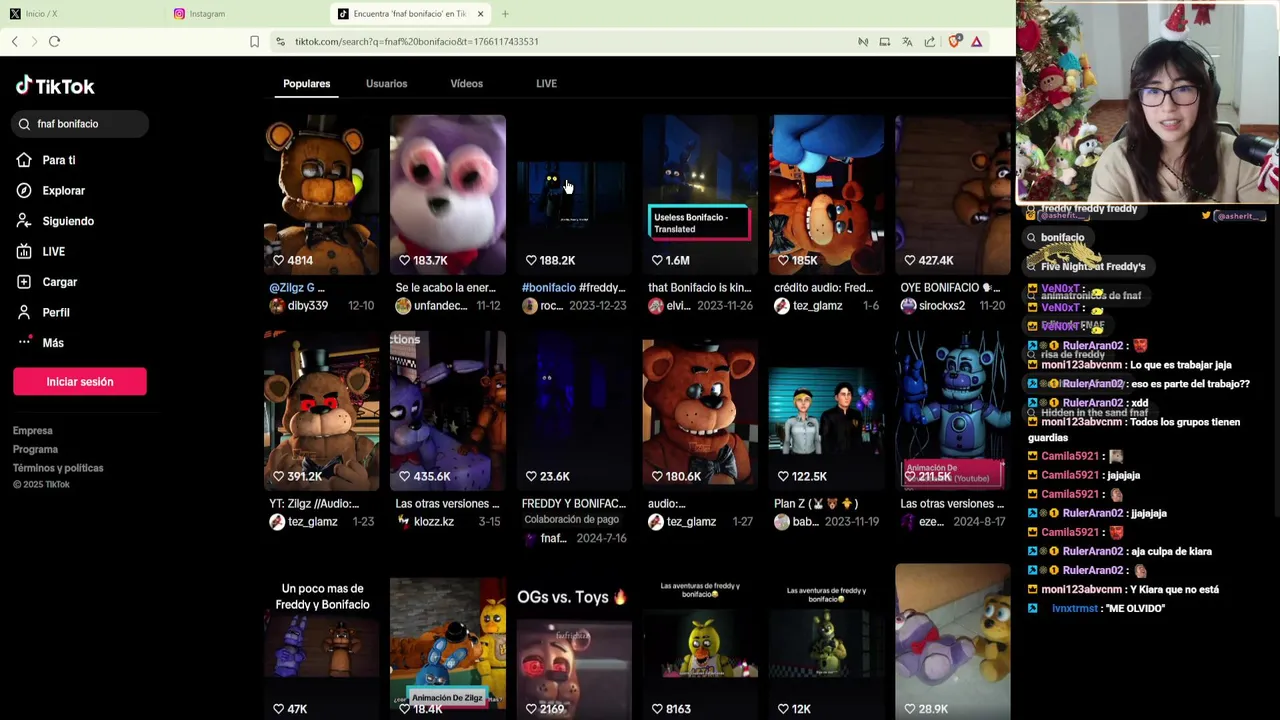The width and height of the screenshot is (1280, 720).
Task: Click the search magnifier icon in TikTok sidebar
Action: click(24, 124)
